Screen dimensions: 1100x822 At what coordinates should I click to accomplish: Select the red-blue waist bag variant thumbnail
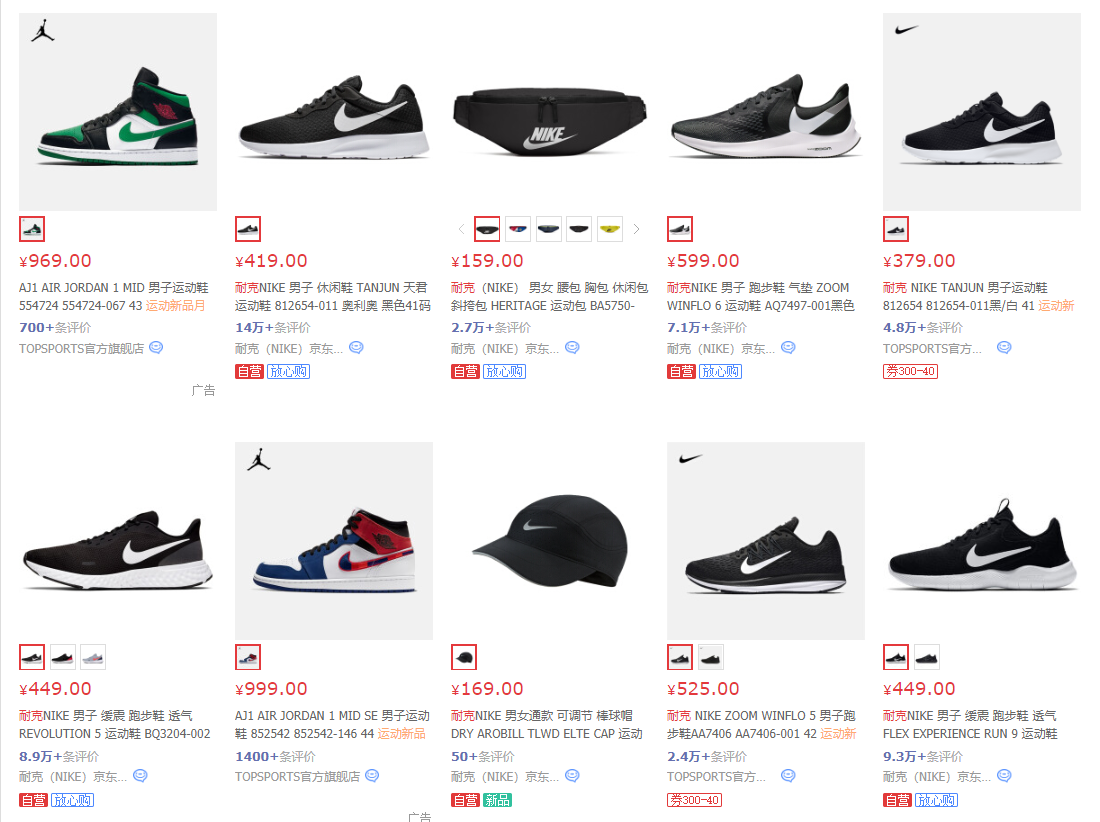[x=518, y=229]
